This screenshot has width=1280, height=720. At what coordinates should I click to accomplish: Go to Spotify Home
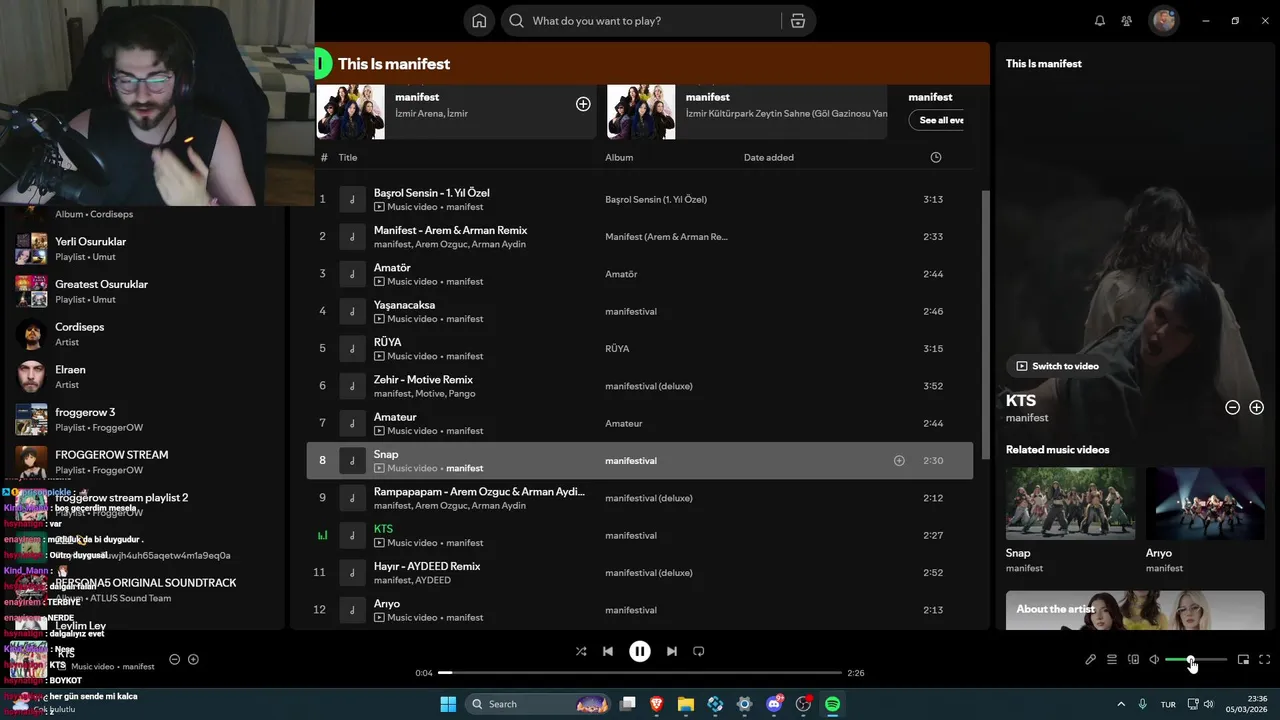(479, 21)
